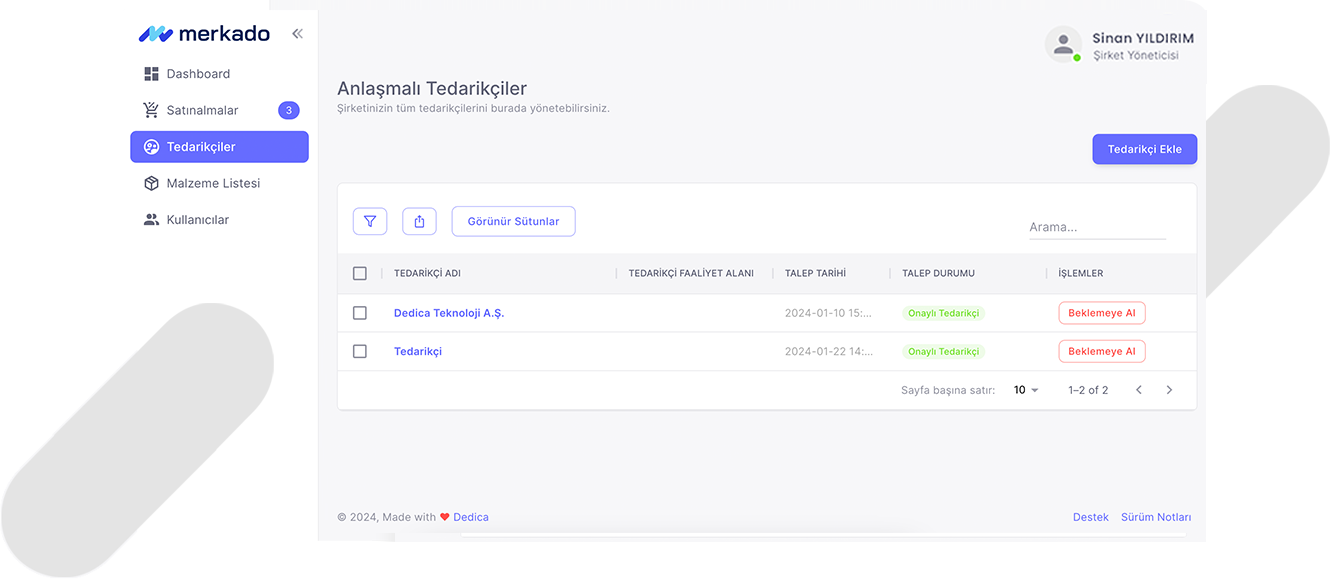Click the Merkado logo

205,34
